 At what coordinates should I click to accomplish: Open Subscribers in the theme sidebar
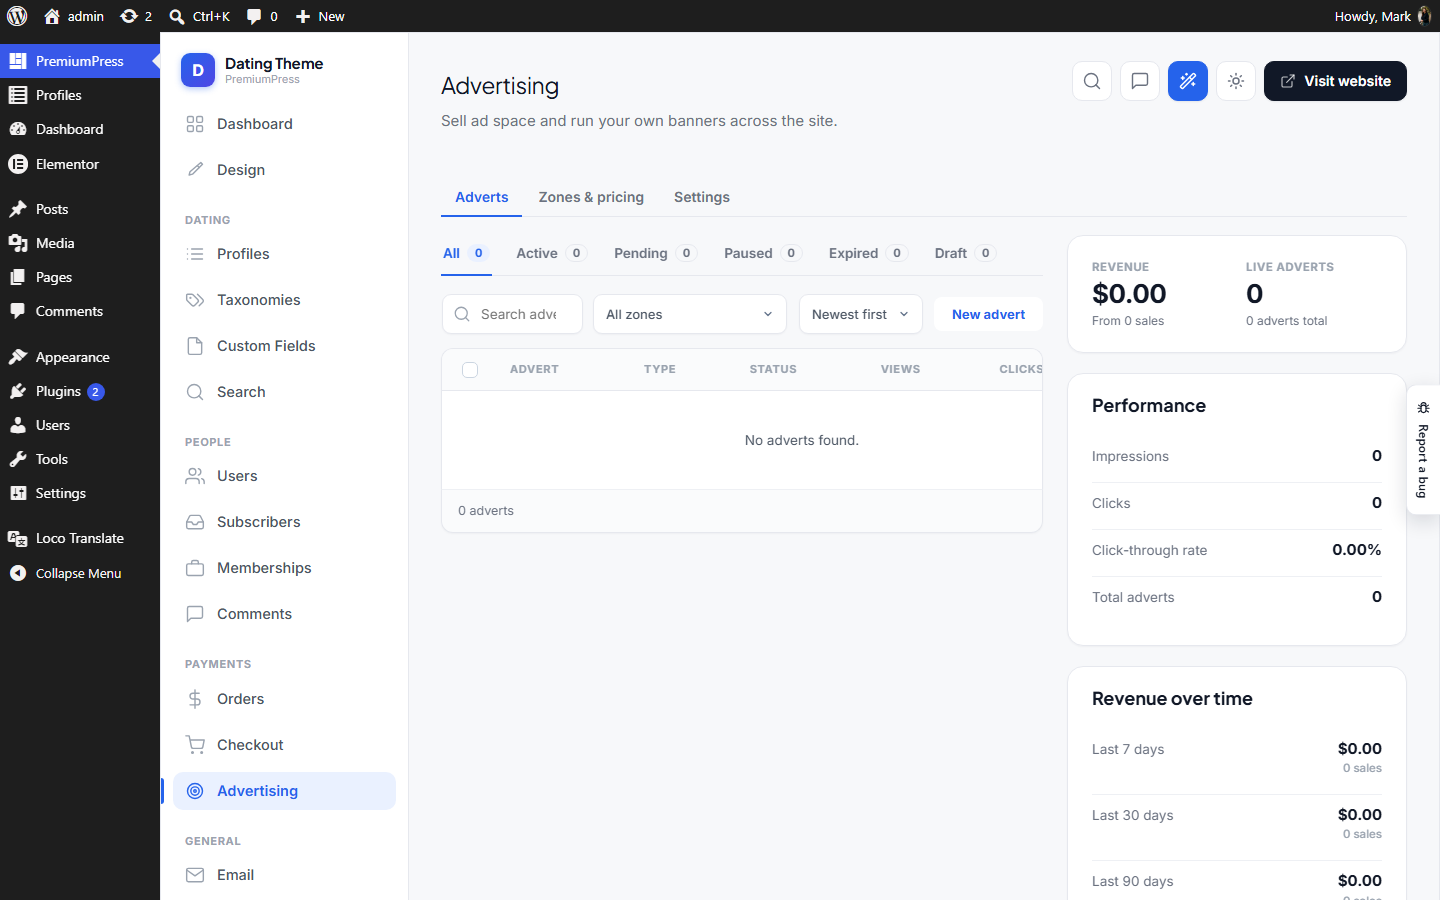click(x=284, y=522)
